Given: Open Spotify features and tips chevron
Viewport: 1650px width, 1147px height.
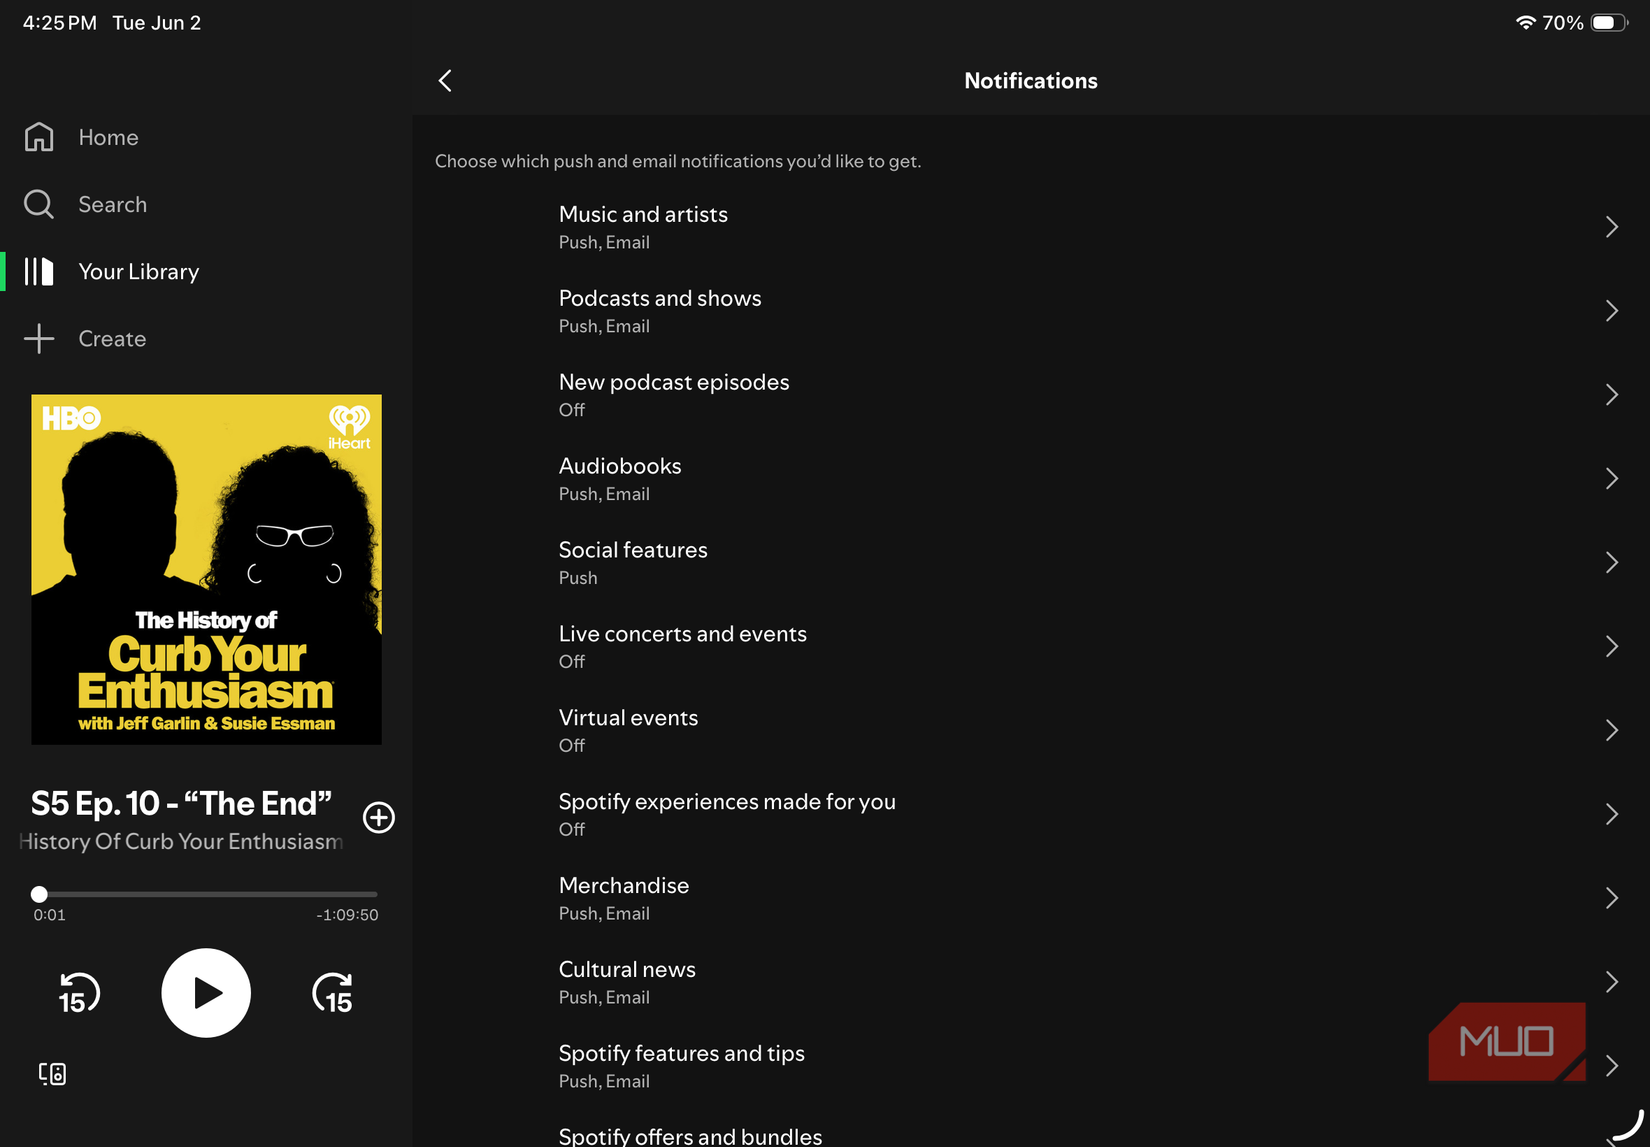Looking at the screenshot, I should click(1612, 1066).
